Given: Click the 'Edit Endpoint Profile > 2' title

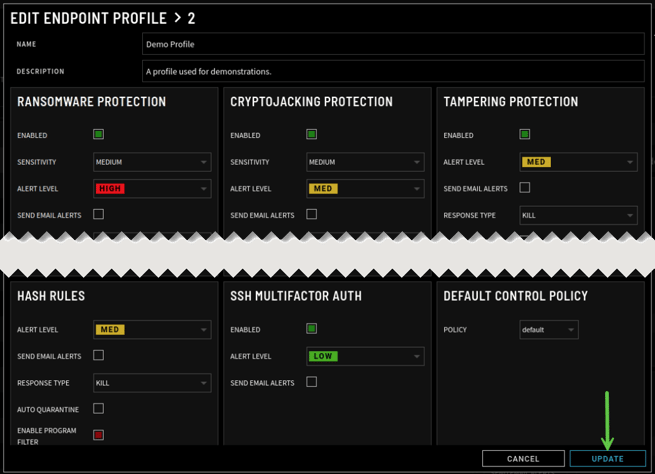Looking at the screenshot, I should [103, 18].
